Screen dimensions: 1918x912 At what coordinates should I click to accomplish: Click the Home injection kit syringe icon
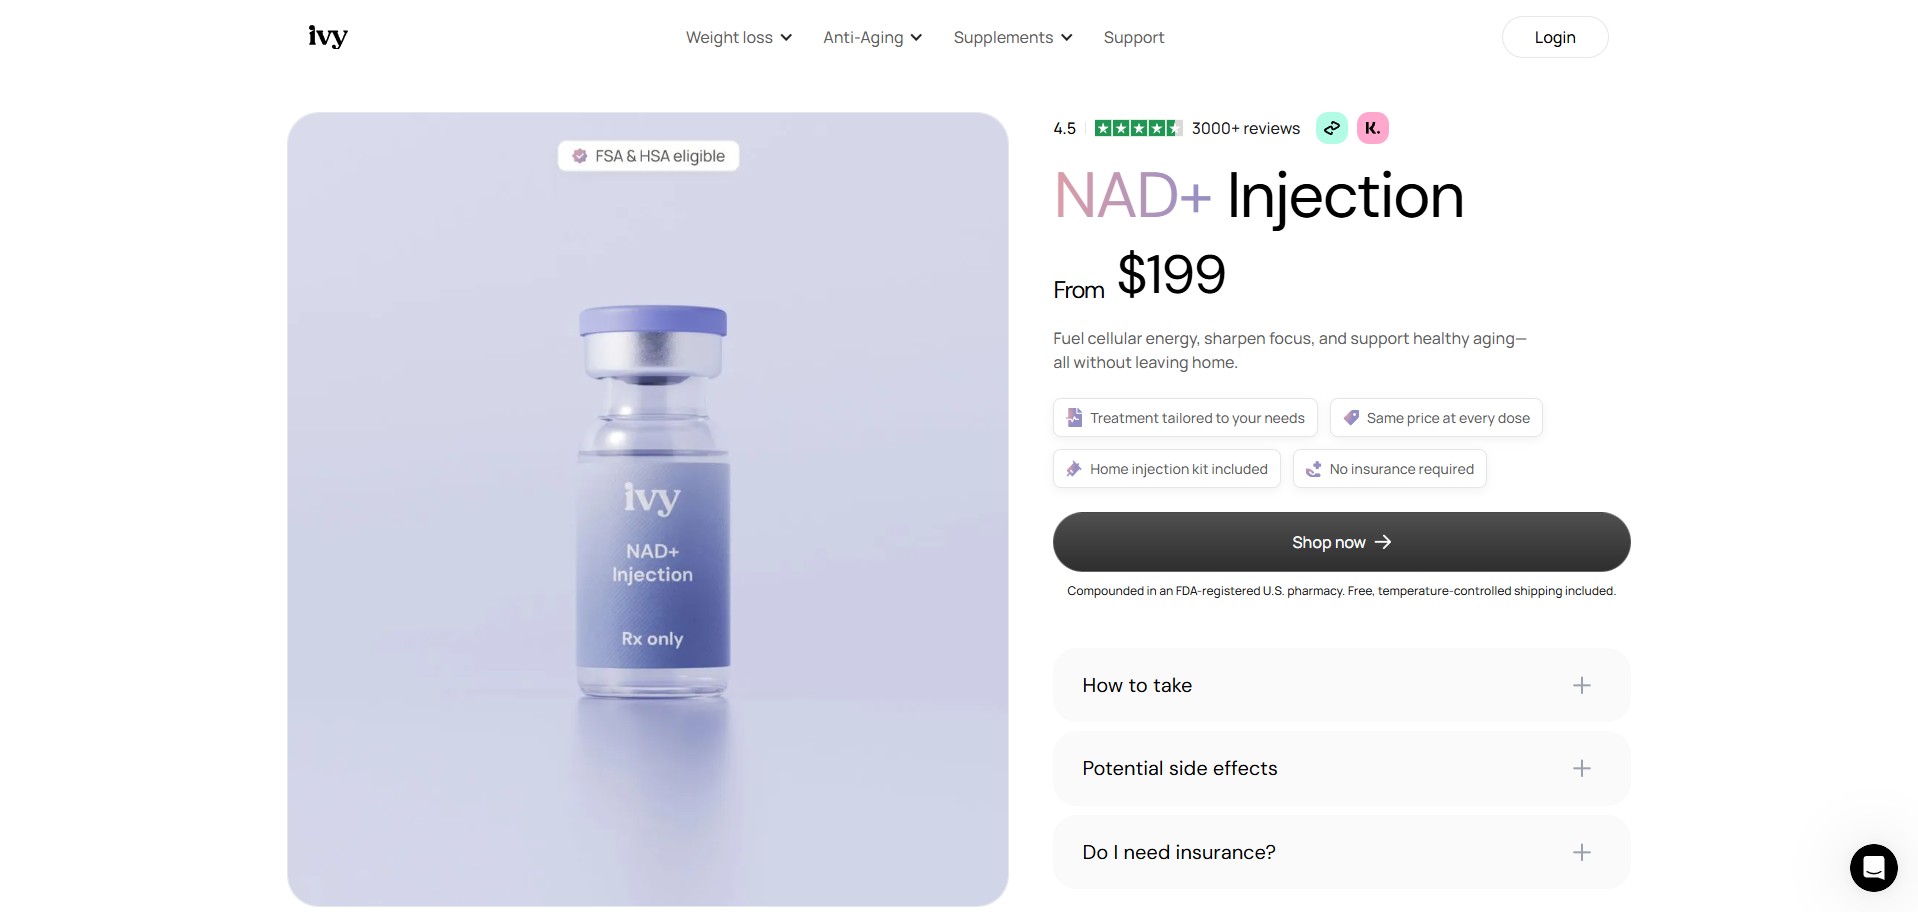coord(1074,469)
